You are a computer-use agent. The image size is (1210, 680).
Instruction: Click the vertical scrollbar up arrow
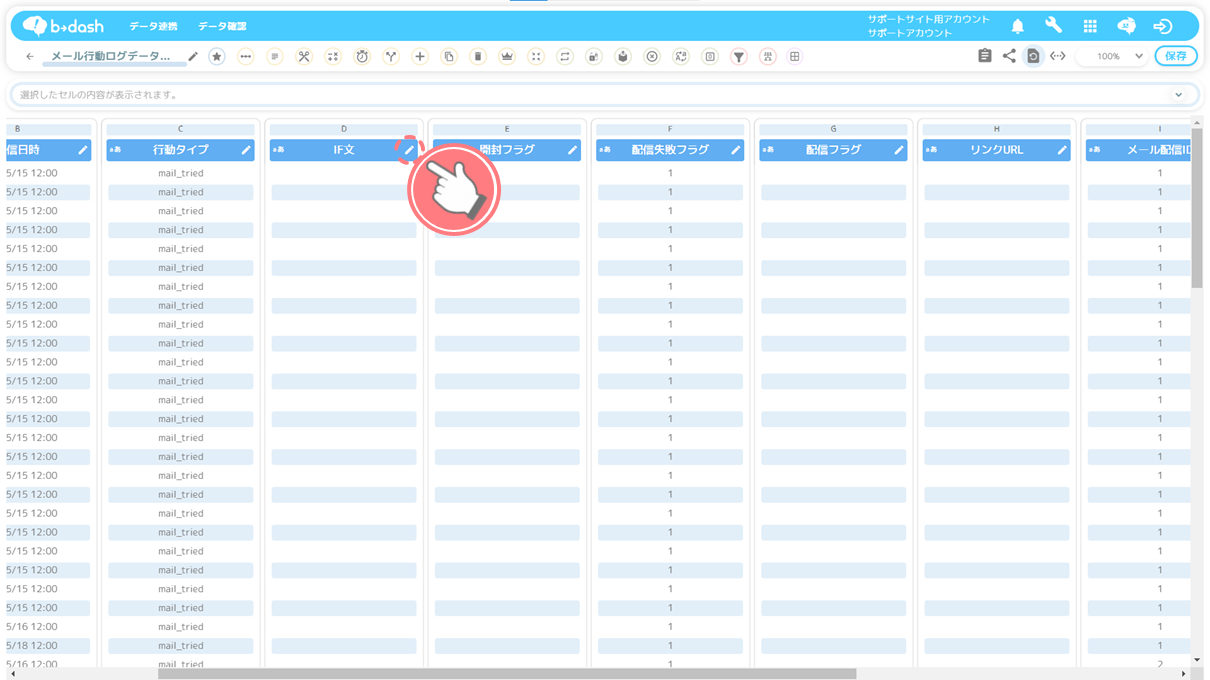(1197, 122)
